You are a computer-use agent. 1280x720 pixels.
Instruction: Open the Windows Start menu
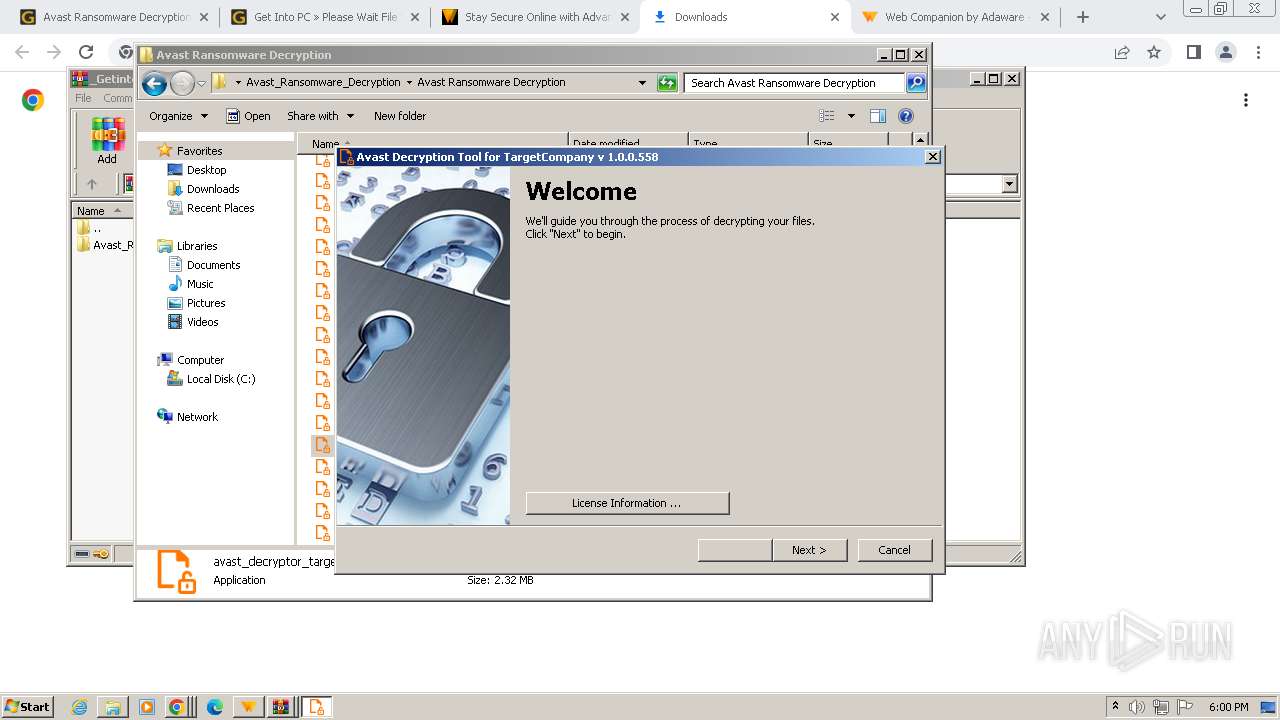click(27, 707)
